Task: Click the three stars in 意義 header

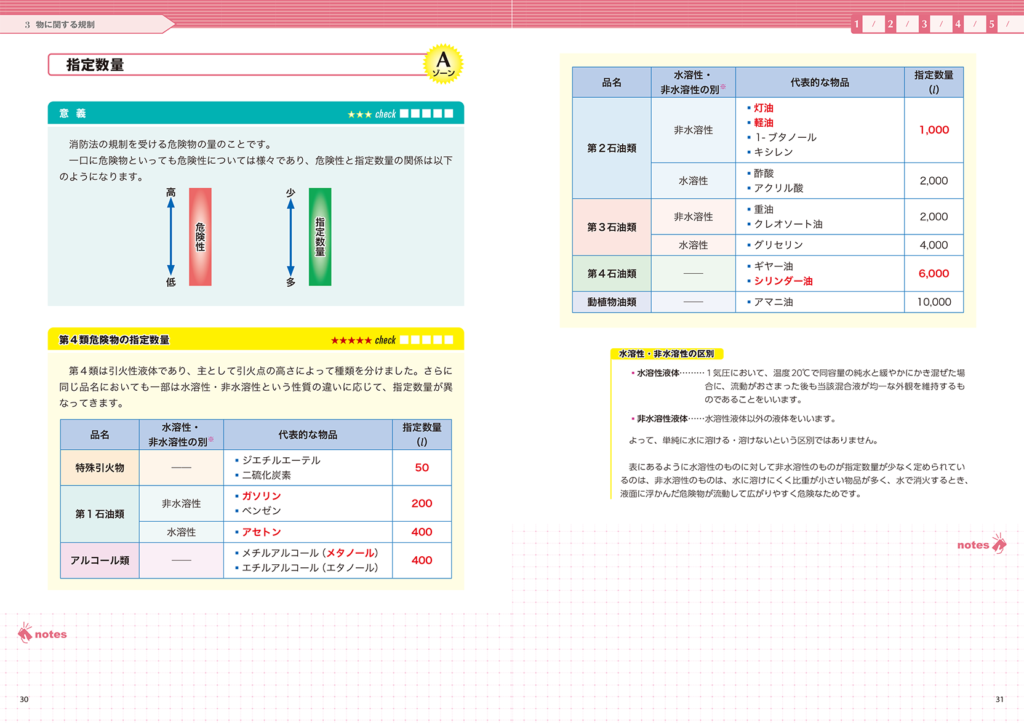Action: (359, 114)
